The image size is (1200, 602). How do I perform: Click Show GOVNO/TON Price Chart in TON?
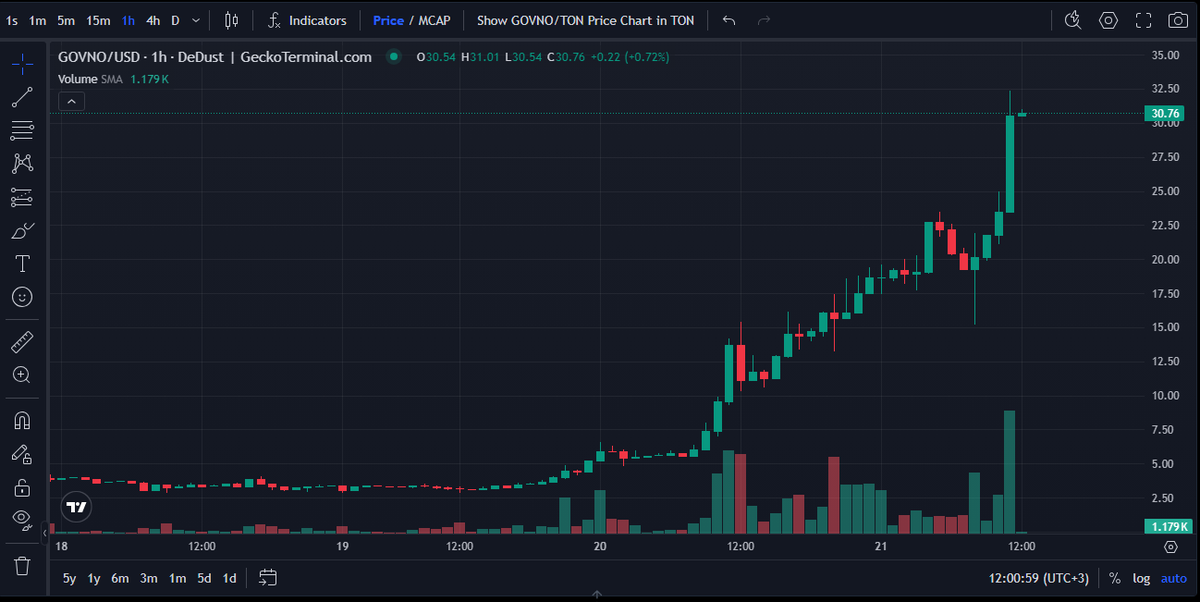click(585, 20)
